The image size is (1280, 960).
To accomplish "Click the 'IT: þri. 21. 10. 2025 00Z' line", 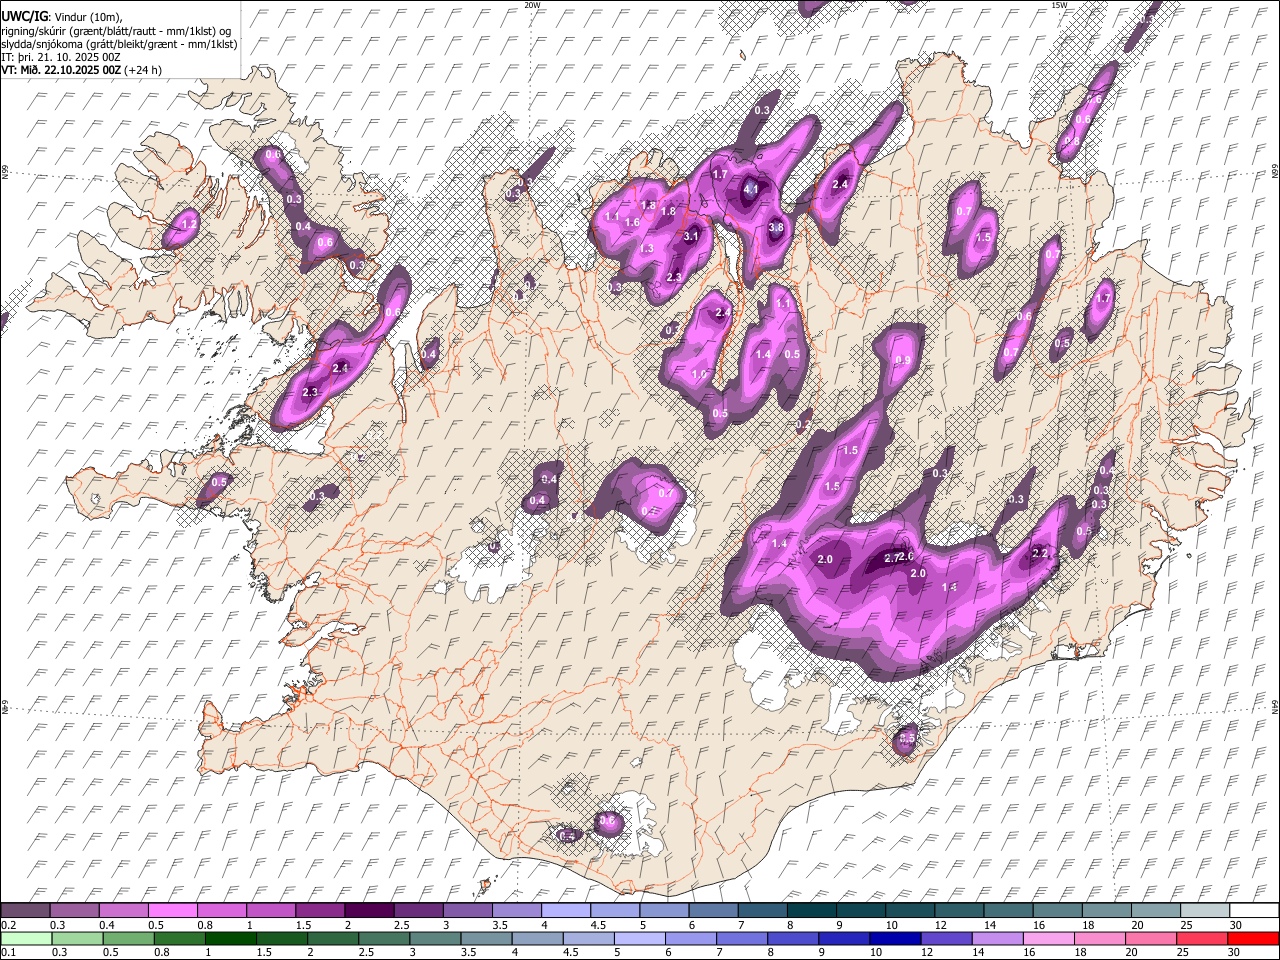I will tap(61, 57).
